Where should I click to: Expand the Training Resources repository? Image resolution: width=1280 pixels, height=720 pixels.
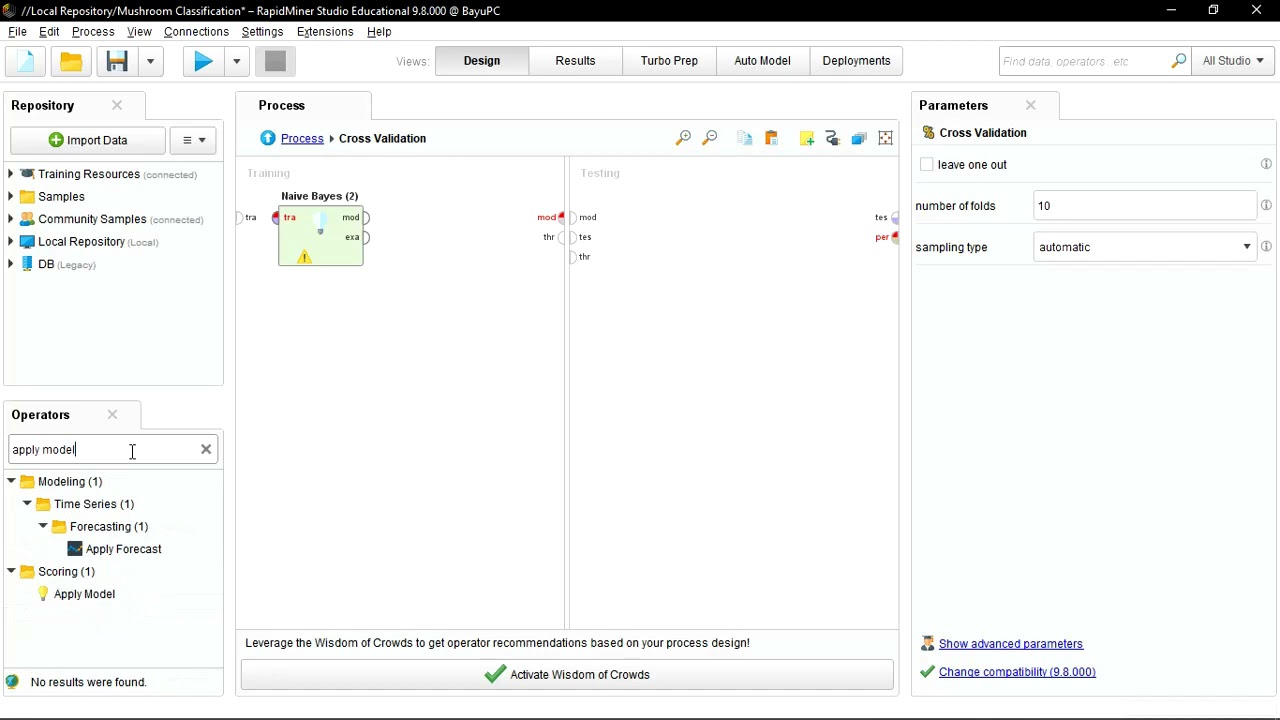point(10,174)
